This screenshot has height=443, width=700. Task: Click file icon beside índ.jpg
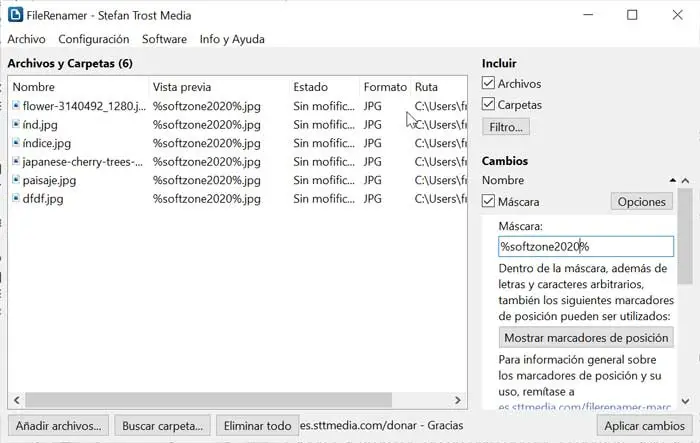[16, 124]
